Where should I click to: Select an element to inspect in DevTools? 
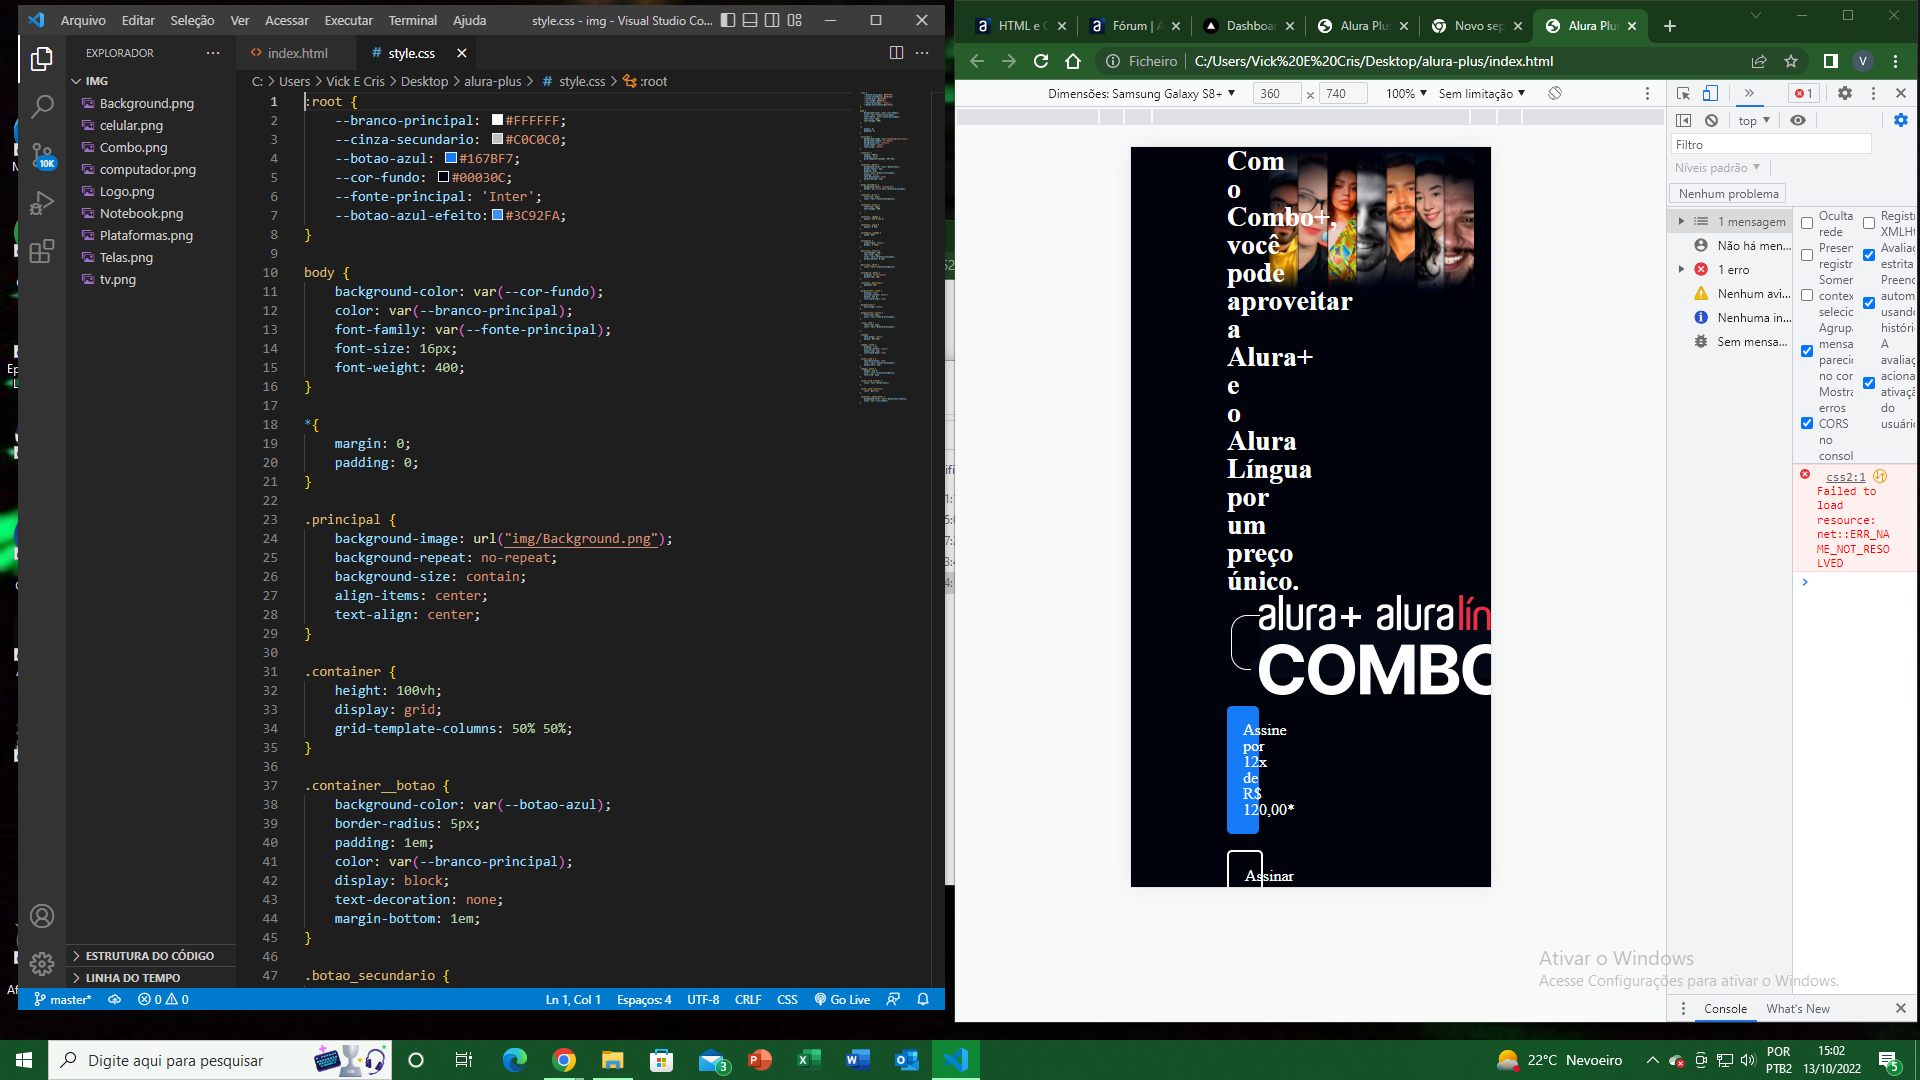[x=1684, y=93]
